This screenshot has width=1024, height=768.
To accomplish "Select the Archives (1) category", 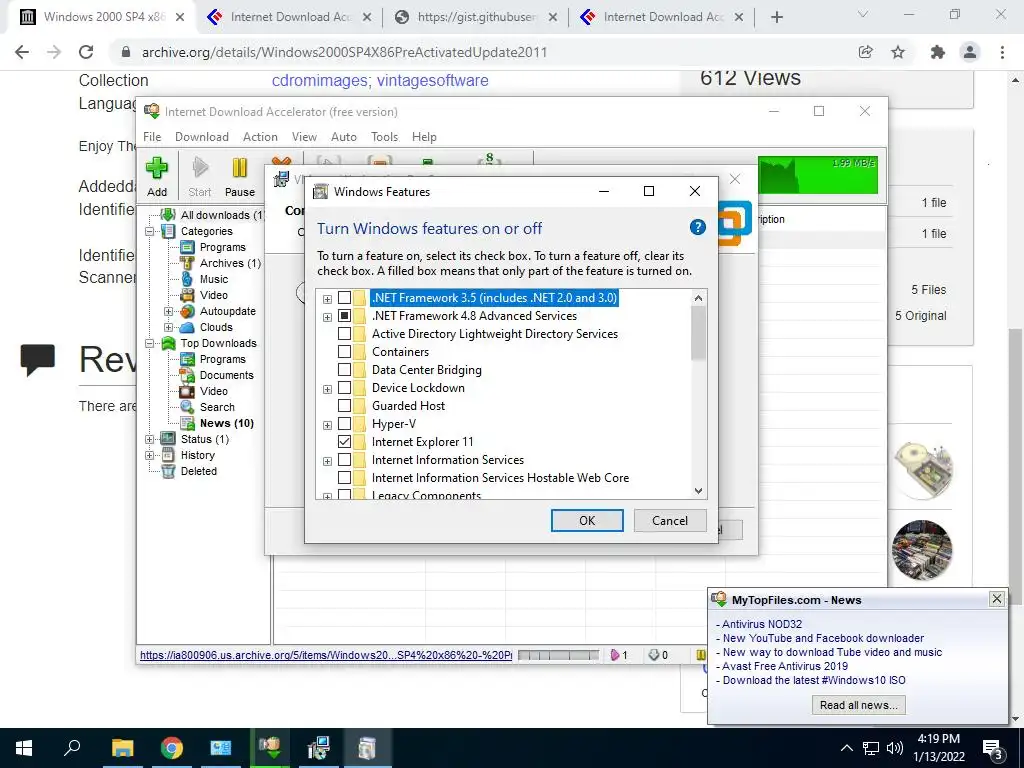I will pos(230,263).
